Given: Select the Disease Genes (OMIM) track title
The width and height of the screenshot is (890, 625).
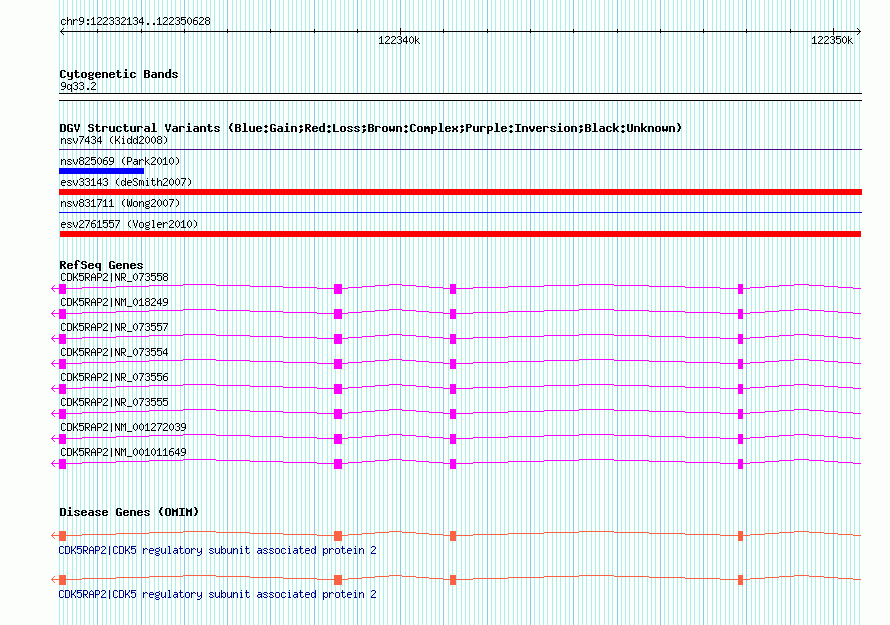Looking at the screenshot, I should point(129,512).
